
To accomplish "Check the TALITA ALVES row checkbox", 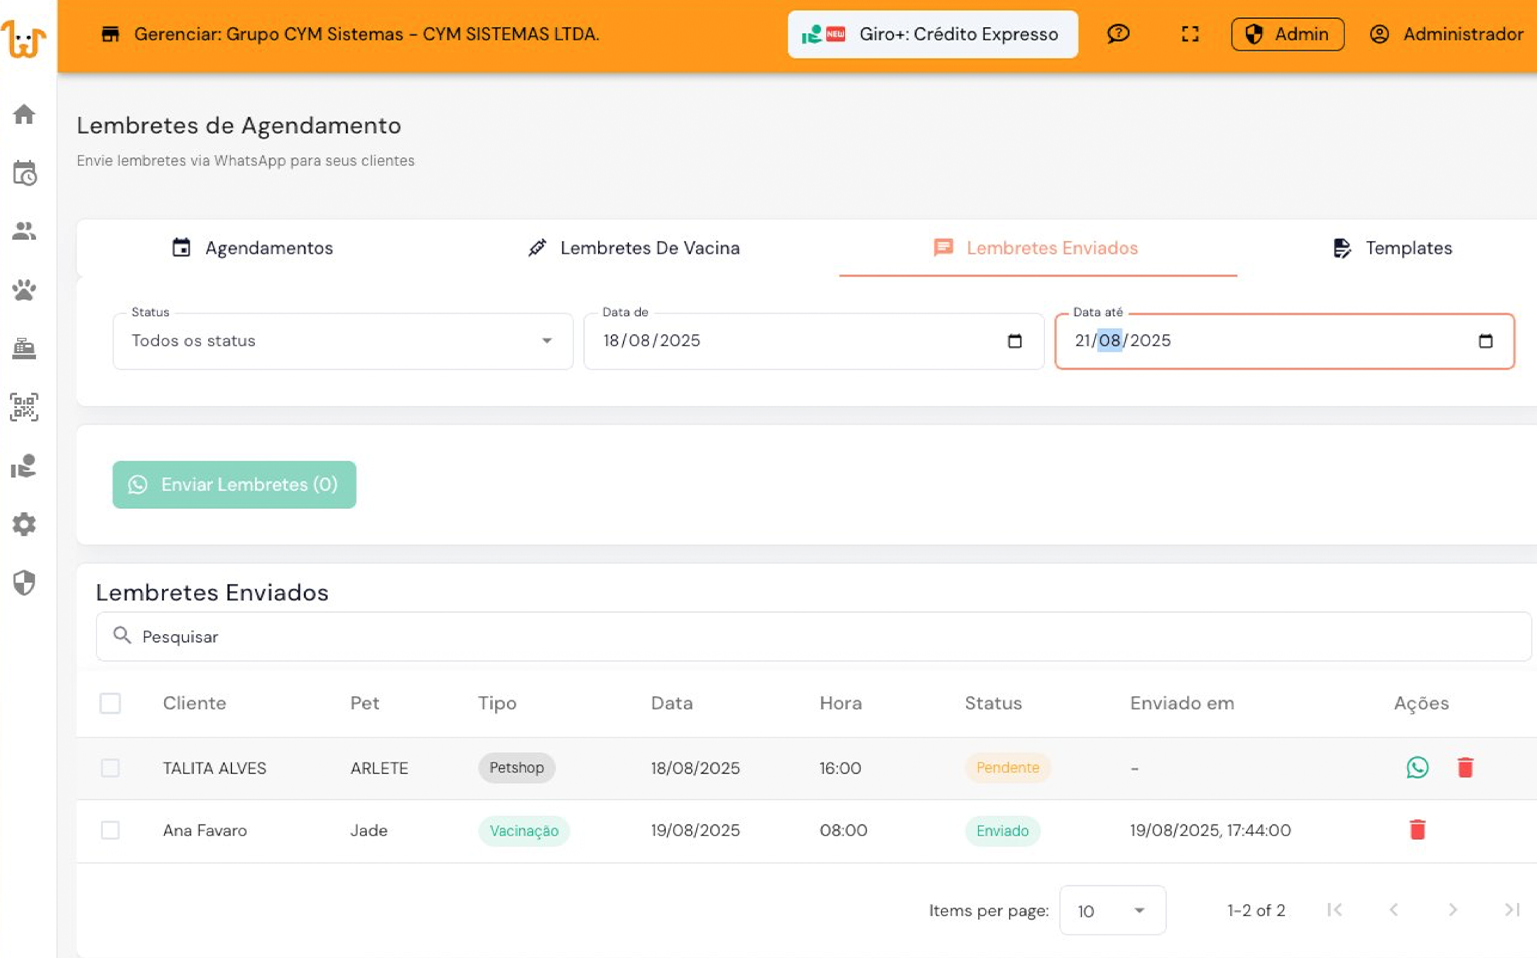I will coord(110,768).
